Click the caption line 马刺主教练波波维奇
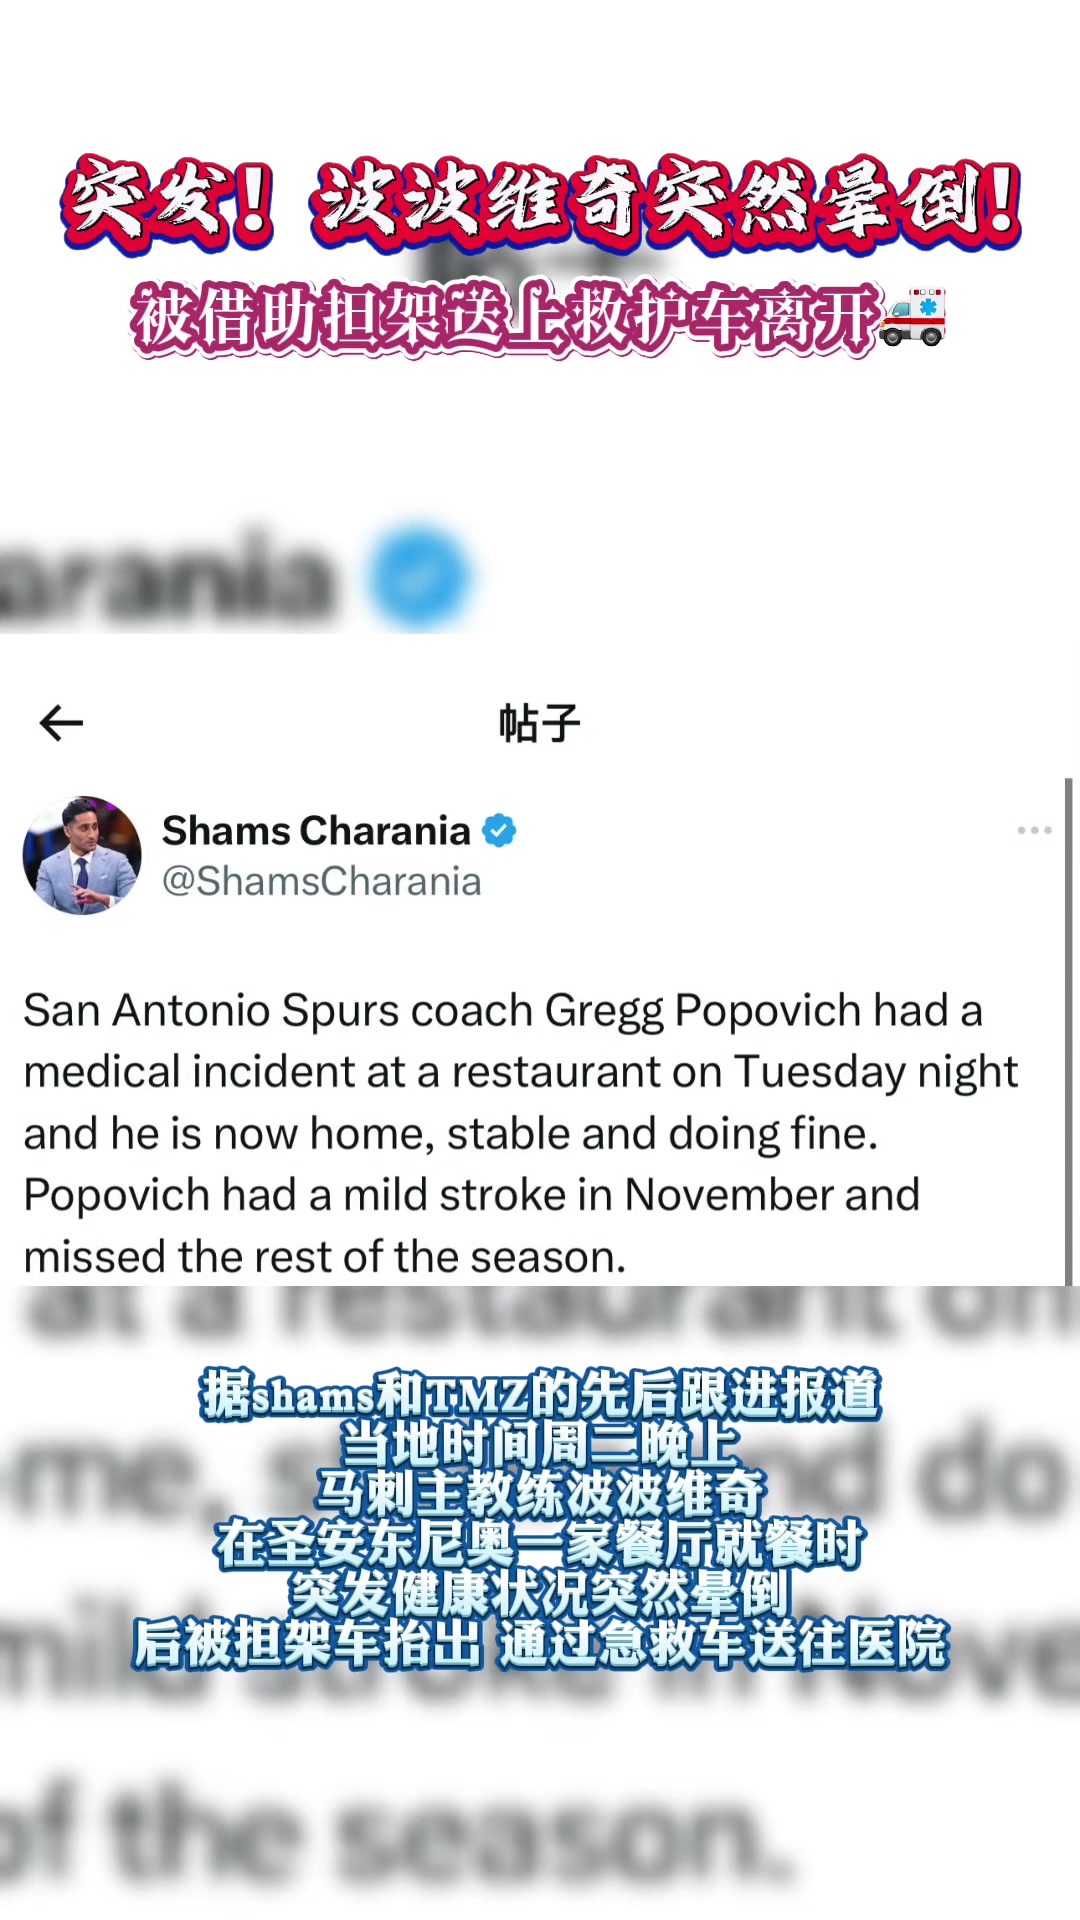1080x1920 pixels. (x=540, y=1494)
